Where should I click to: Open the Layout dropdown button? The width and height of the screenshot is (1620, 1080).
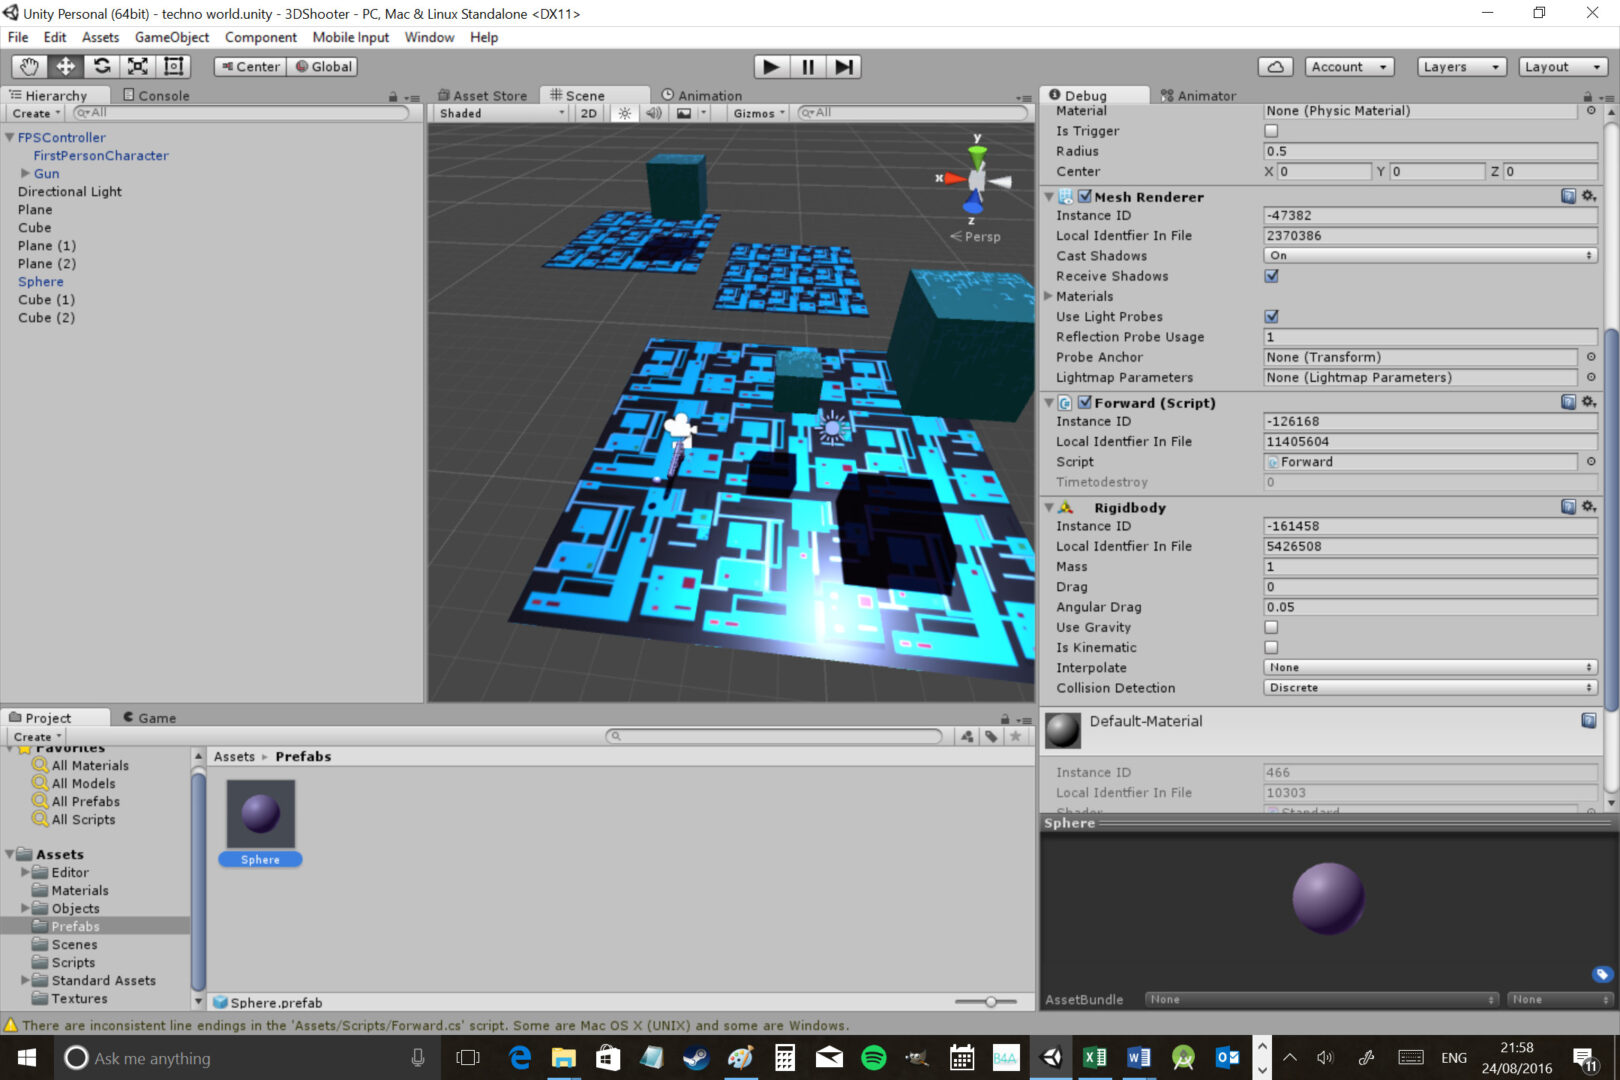pos(1561,66)
